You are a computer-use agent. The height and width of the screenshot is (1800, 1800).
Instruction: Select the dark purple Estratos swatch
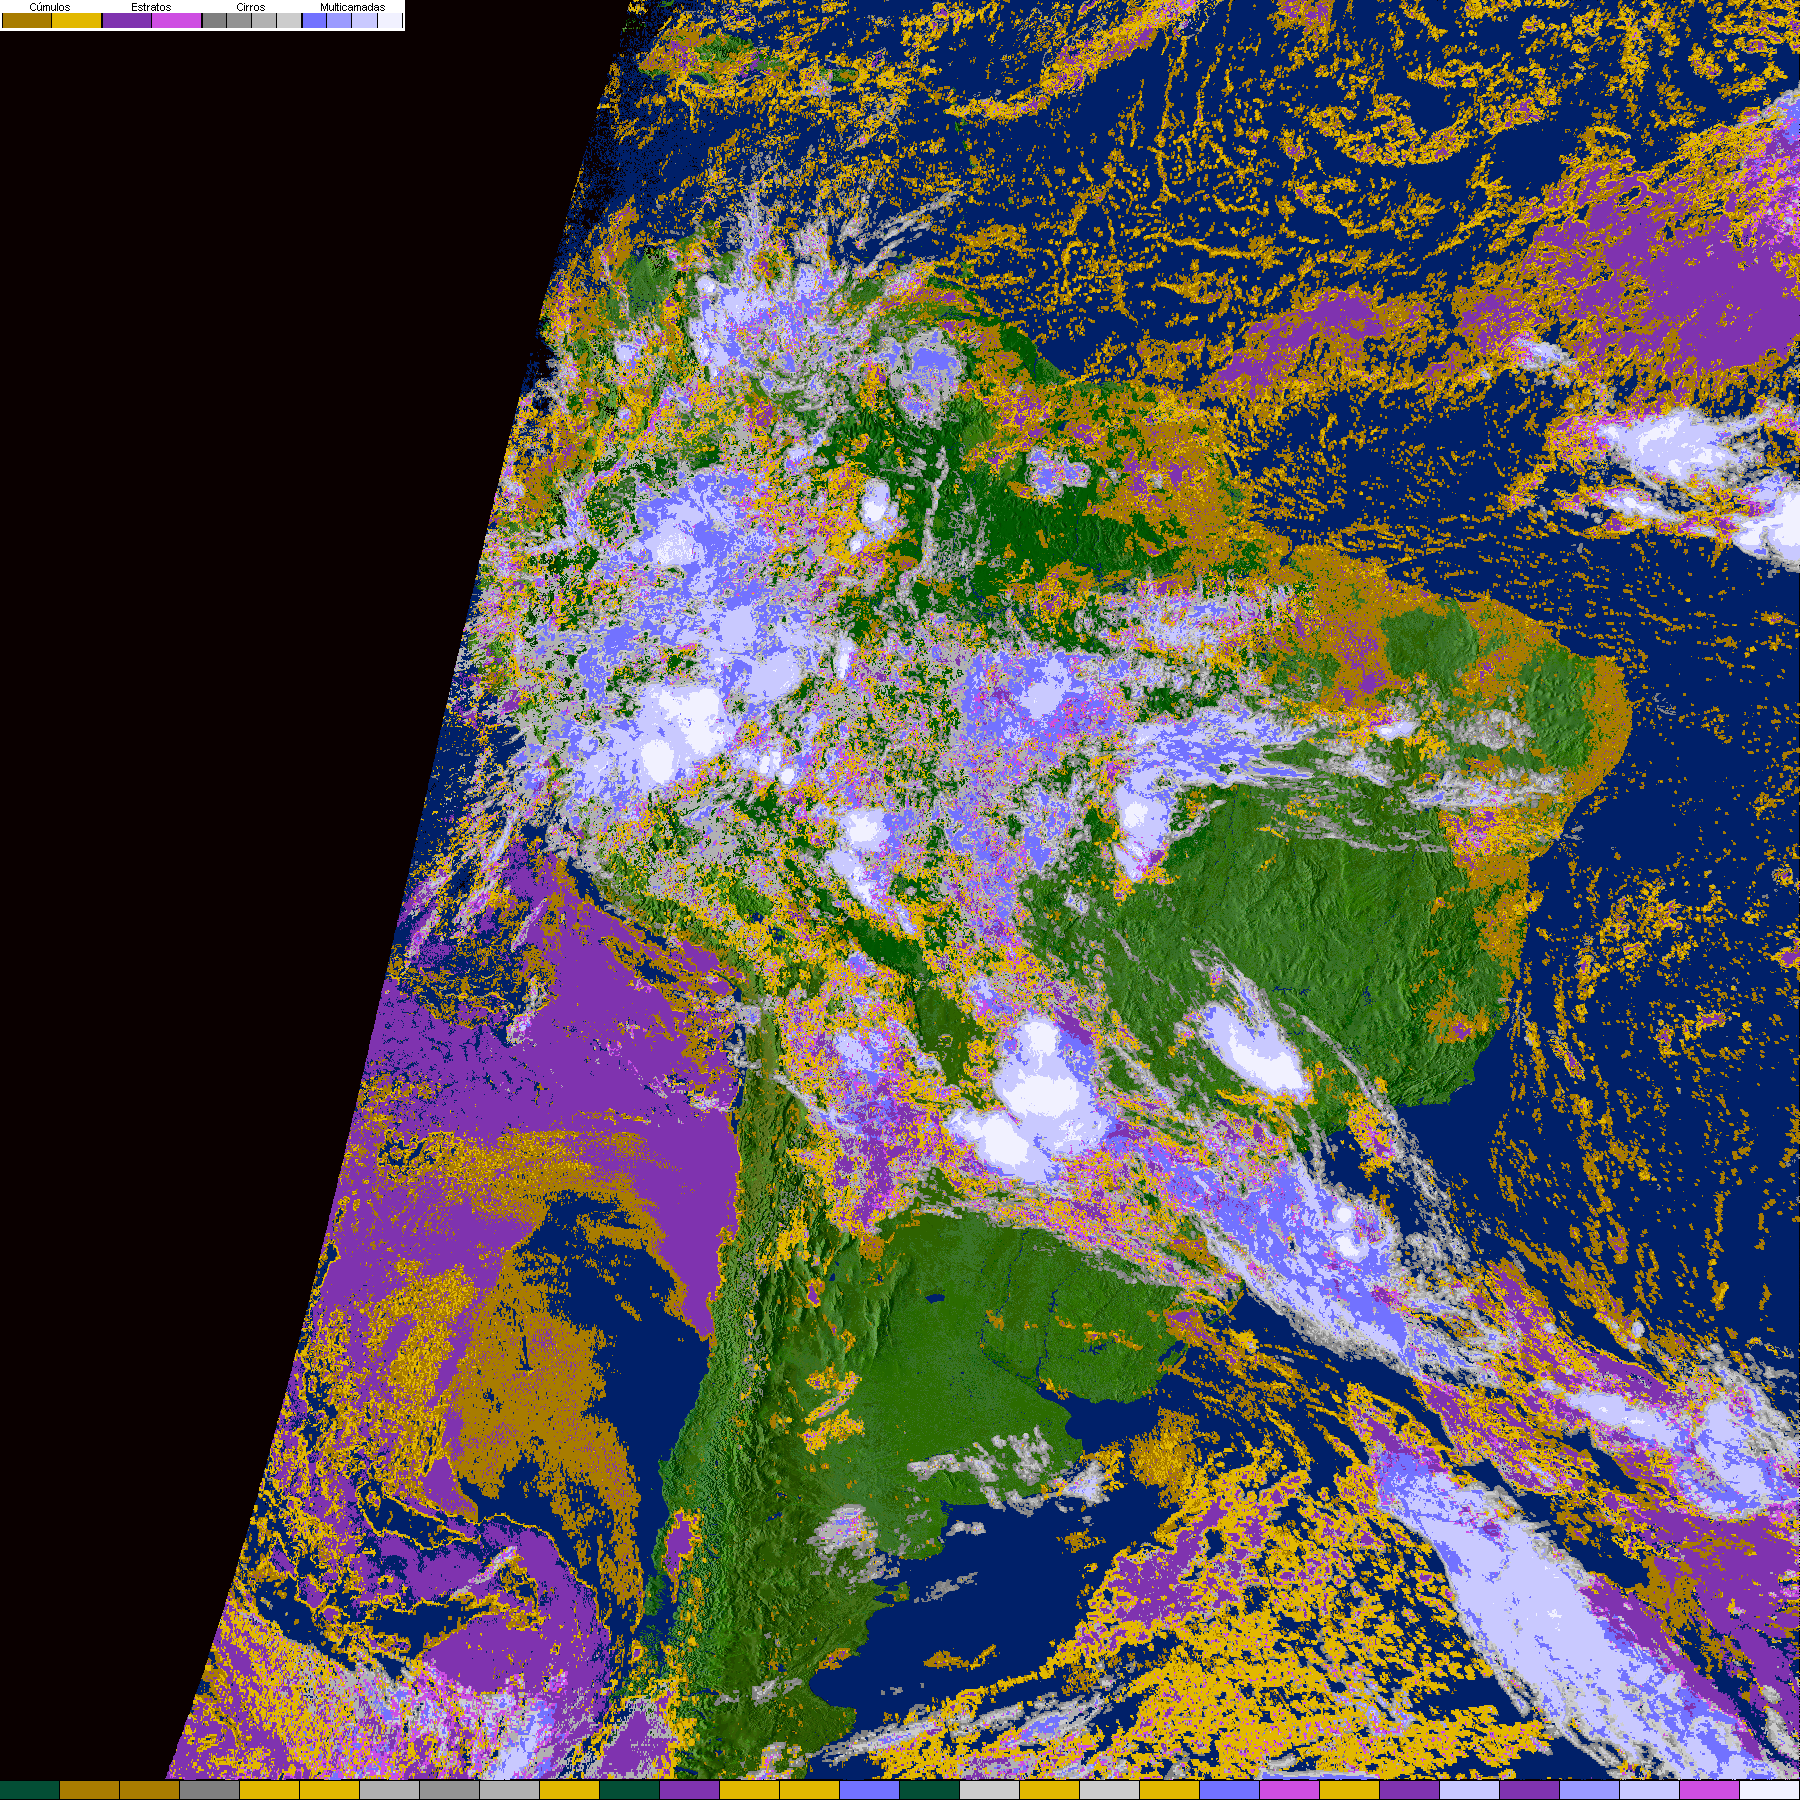pos(127,20)
